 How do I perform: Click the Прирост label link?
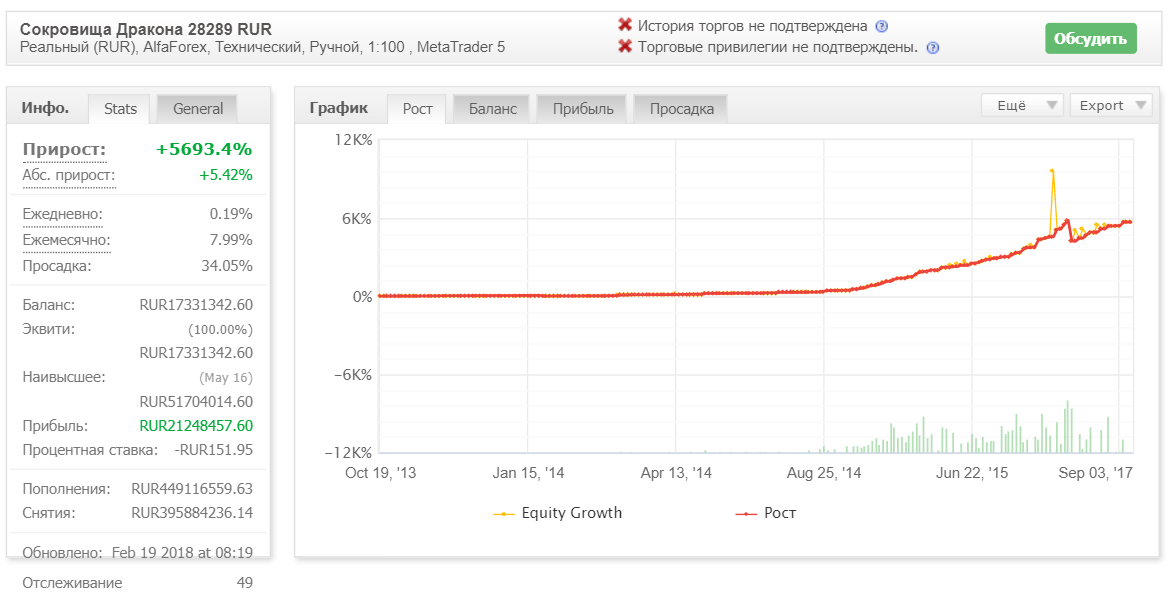click(64, 149)
